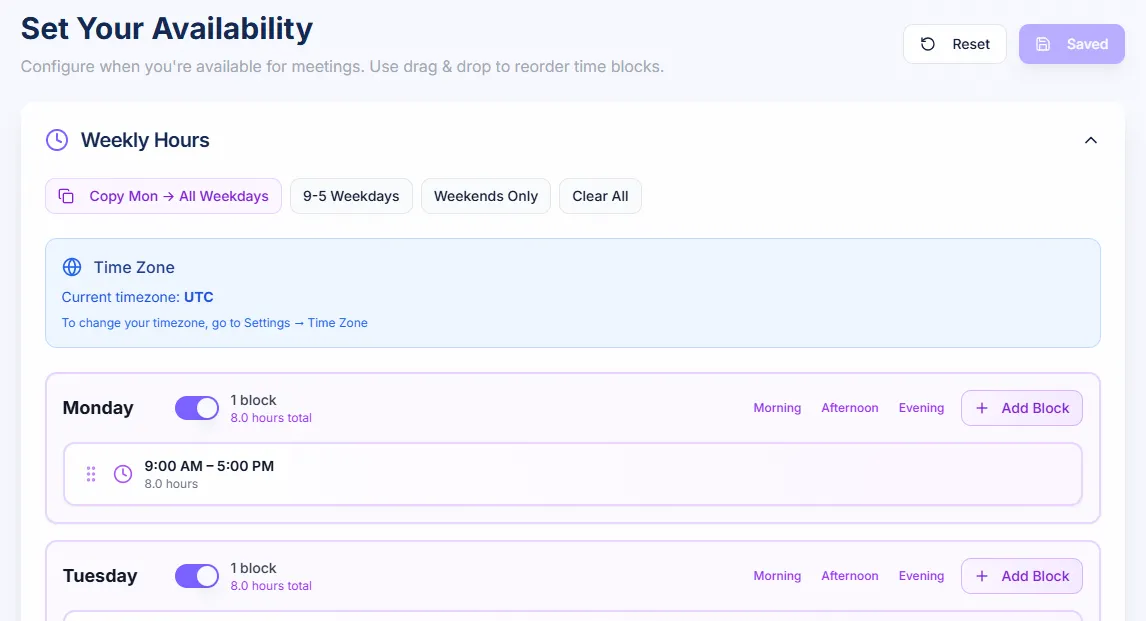Toggle Monday availability off

coord(197,408)
